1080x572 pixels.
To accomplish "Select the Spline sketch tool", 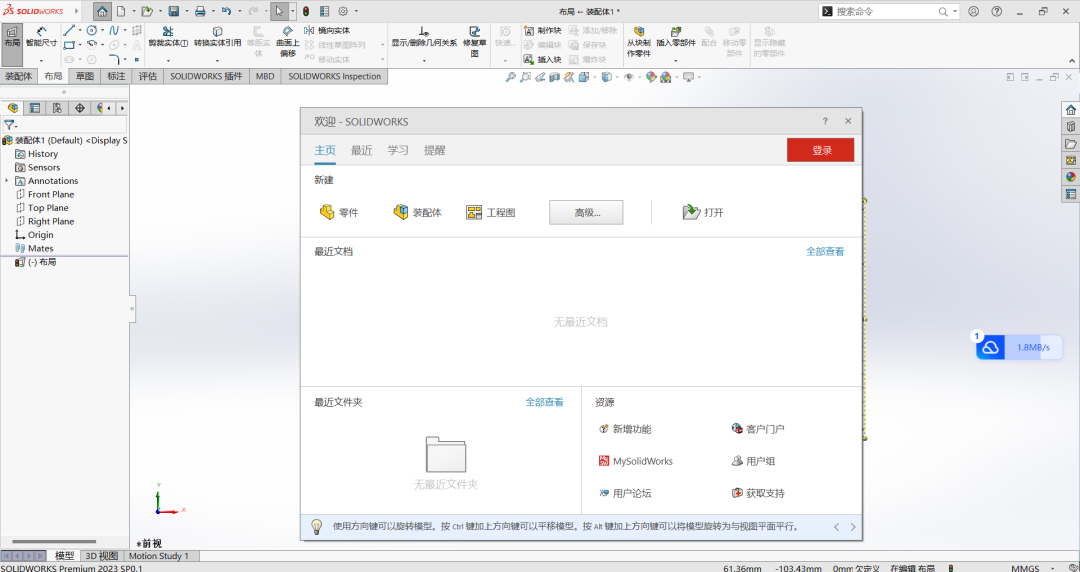I will [x=114, y=30].
